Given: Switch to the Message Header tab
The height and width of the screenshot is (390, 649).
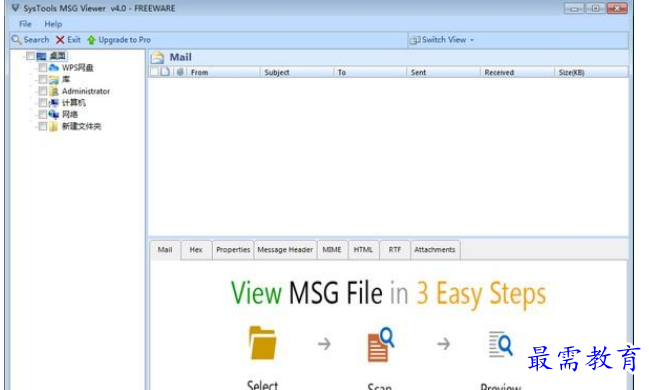Looking at the screenshot, I should pos(285,250).
